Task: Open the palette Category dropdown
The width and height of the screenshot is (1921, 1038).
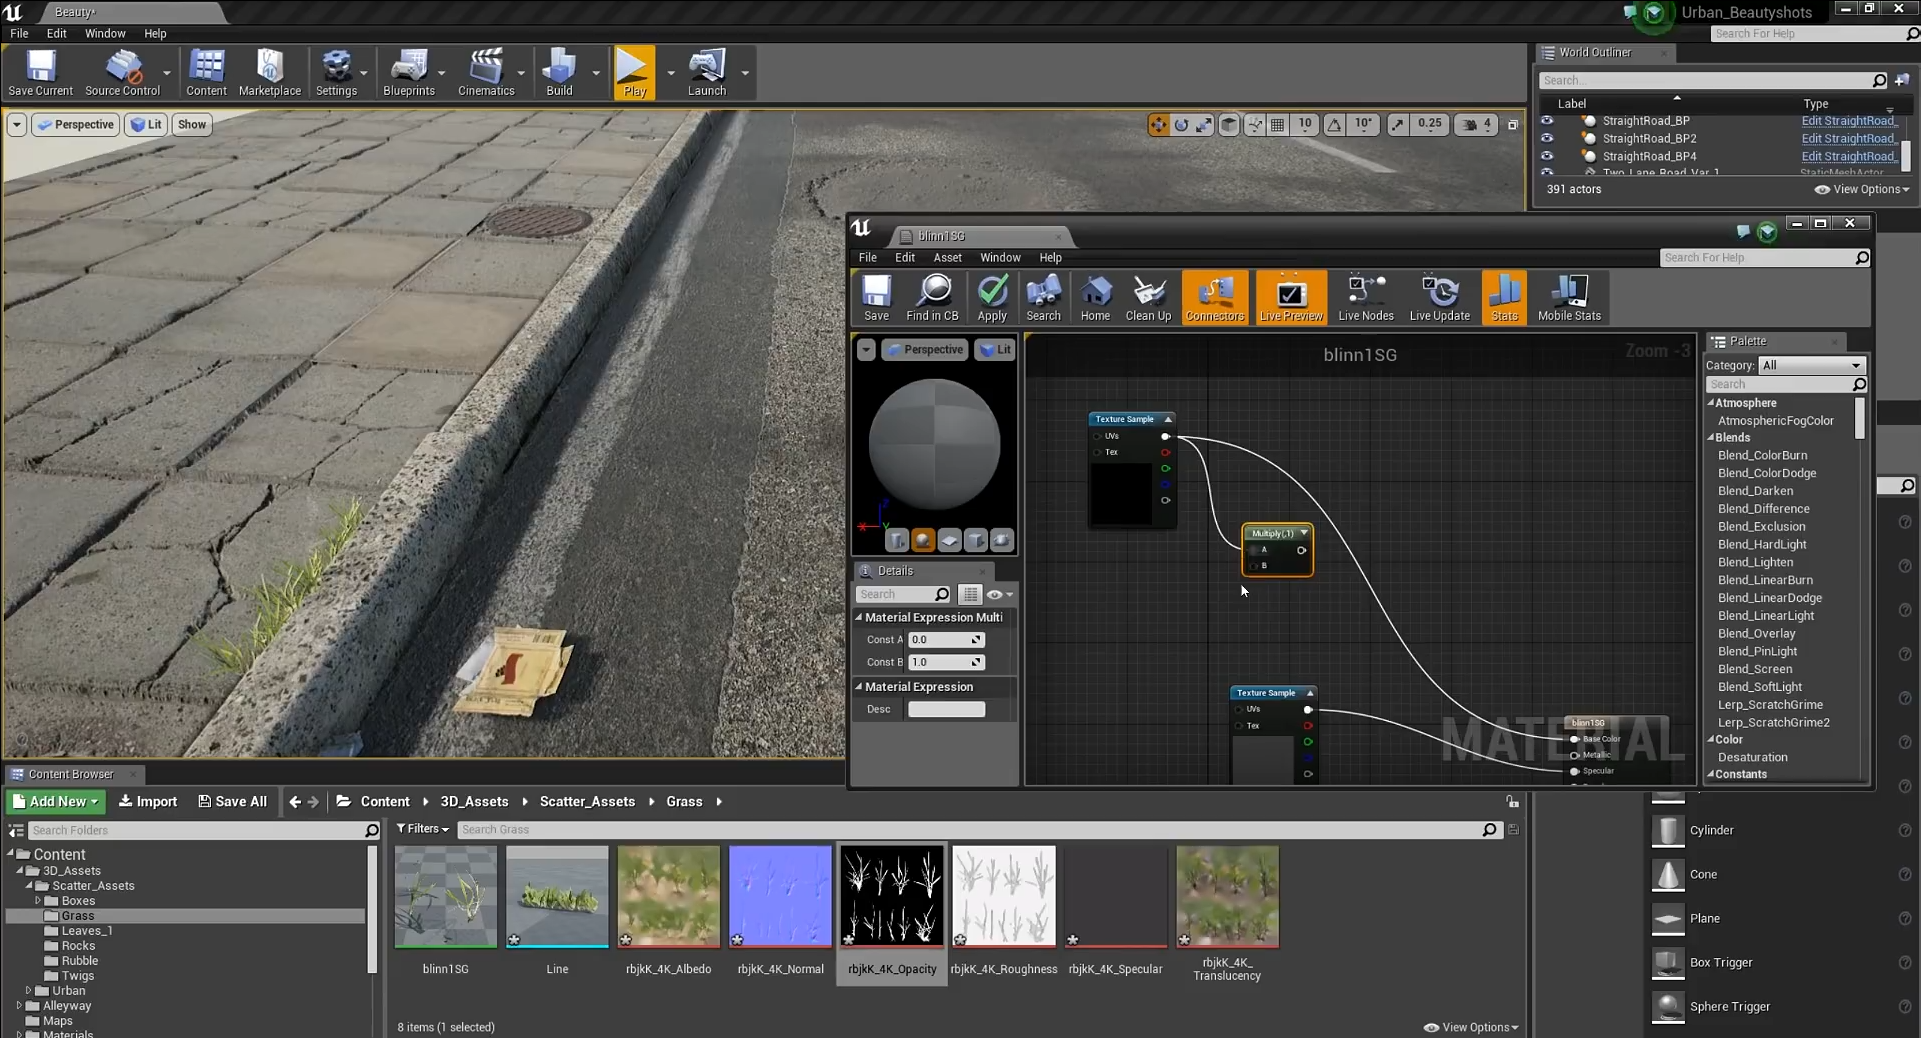Action: point(1812,365)
